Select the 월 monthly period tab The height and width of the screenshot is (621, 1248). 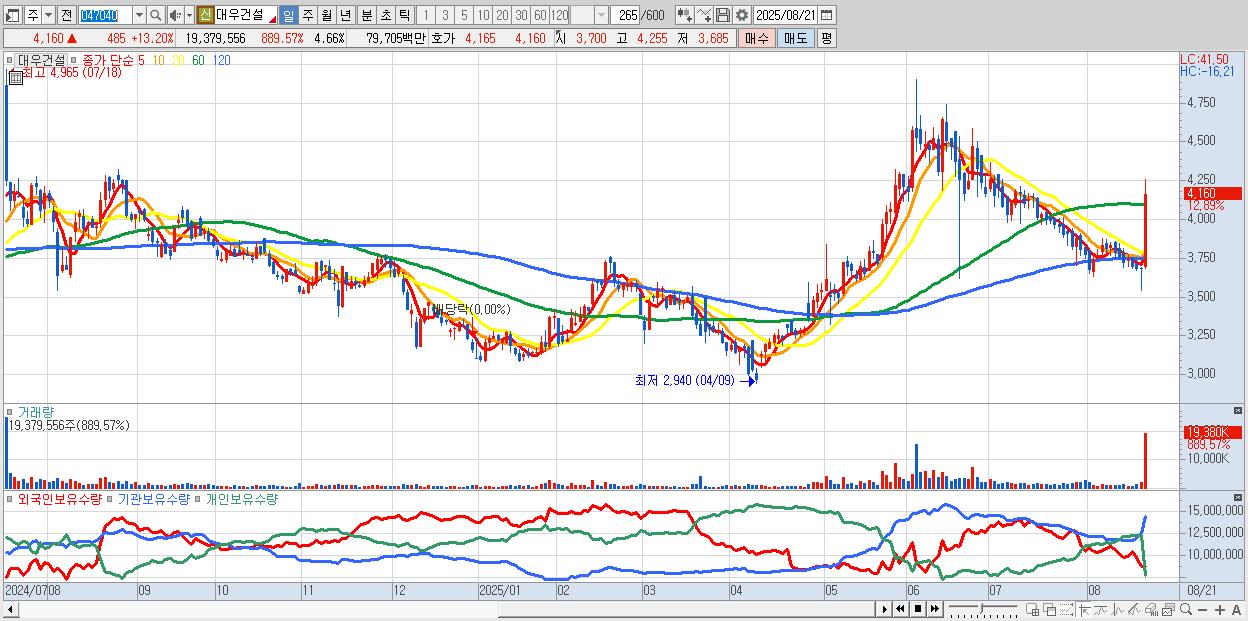pyautogui.click(x=326, y=15)
